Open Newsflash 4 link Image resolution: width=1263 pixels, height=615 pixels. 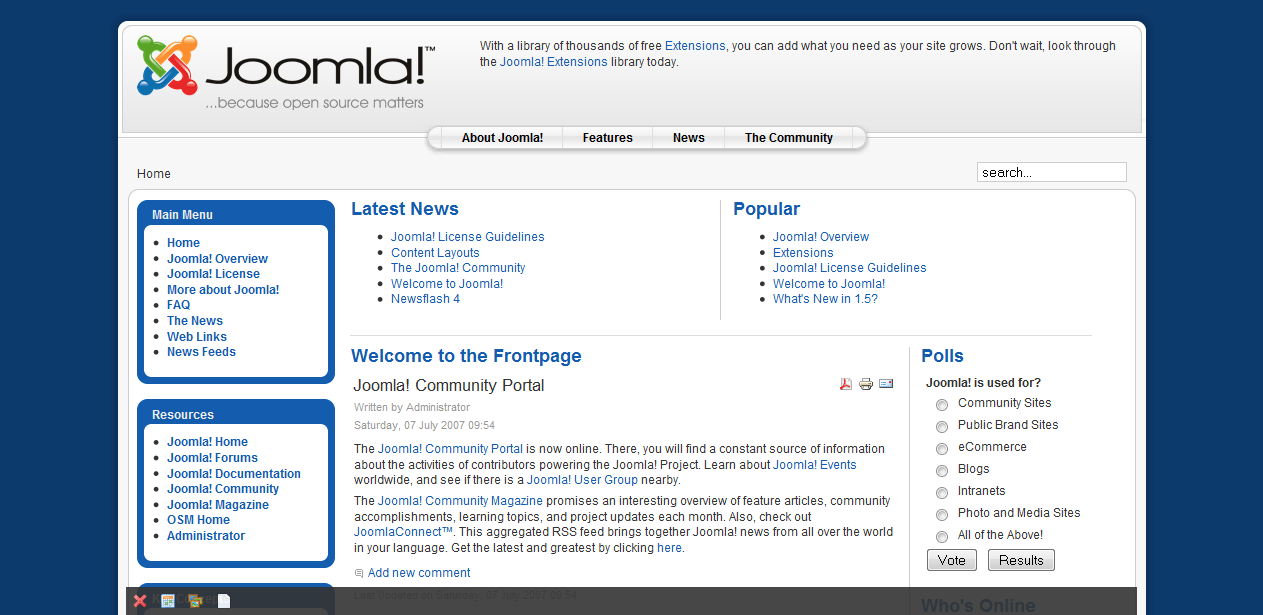click(x=425, y=299)
